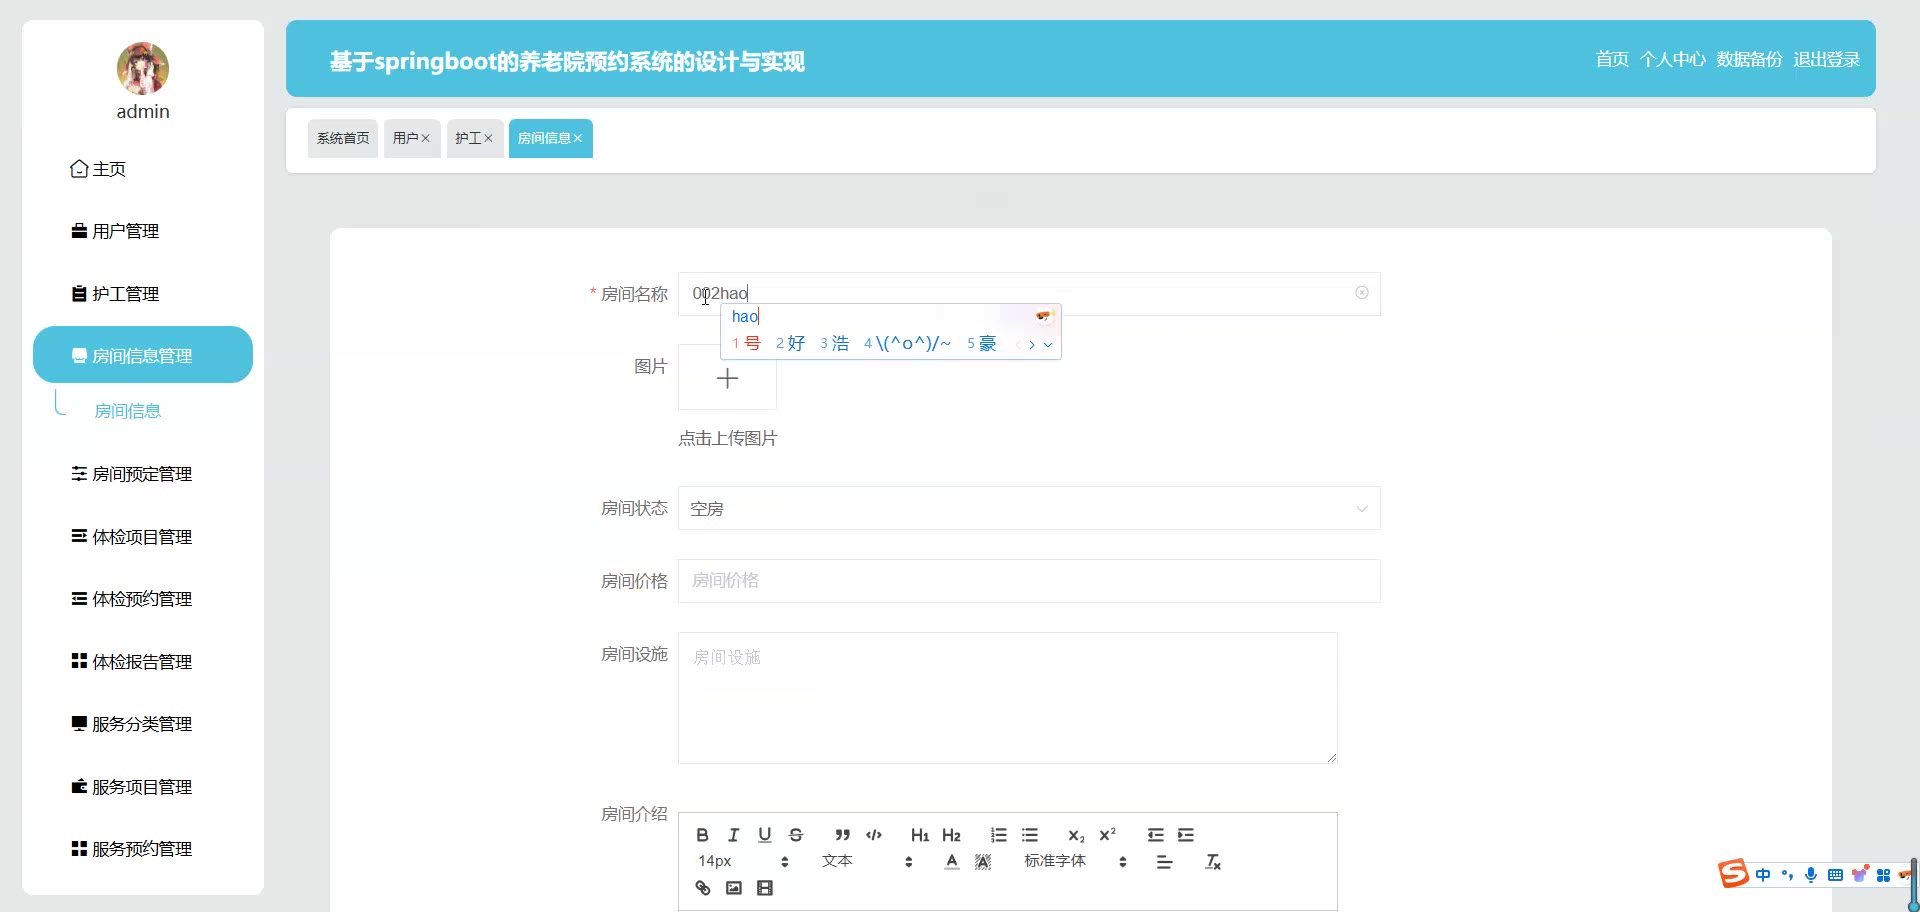
Task: Expand the IME candidate list
Action: [1048, 345]
